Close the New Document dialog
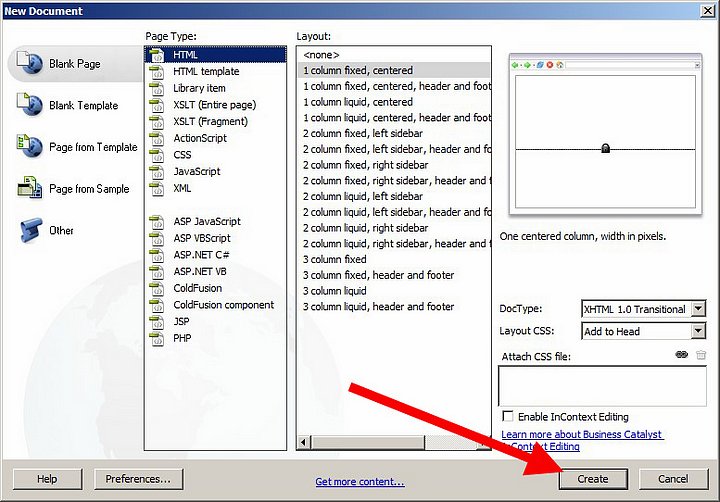Viewport: 720px width, 502px height. (708, 11)
